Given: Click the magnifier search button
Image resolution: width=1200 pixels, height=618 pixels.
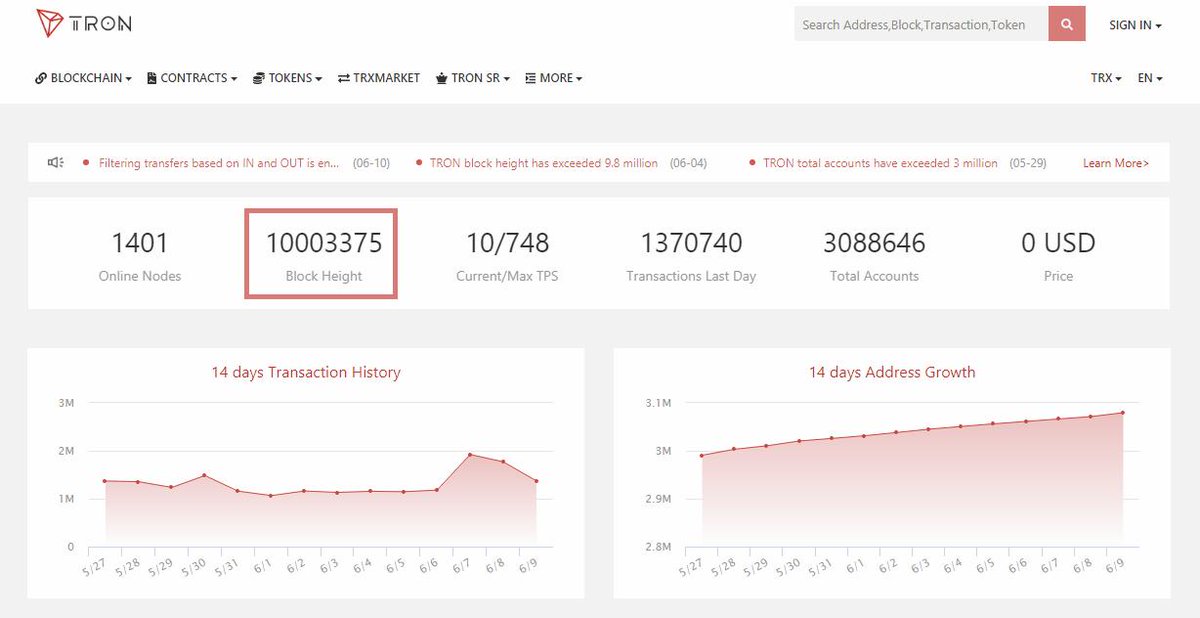Looking at the screenshot, I should [x=1067, y=24].
